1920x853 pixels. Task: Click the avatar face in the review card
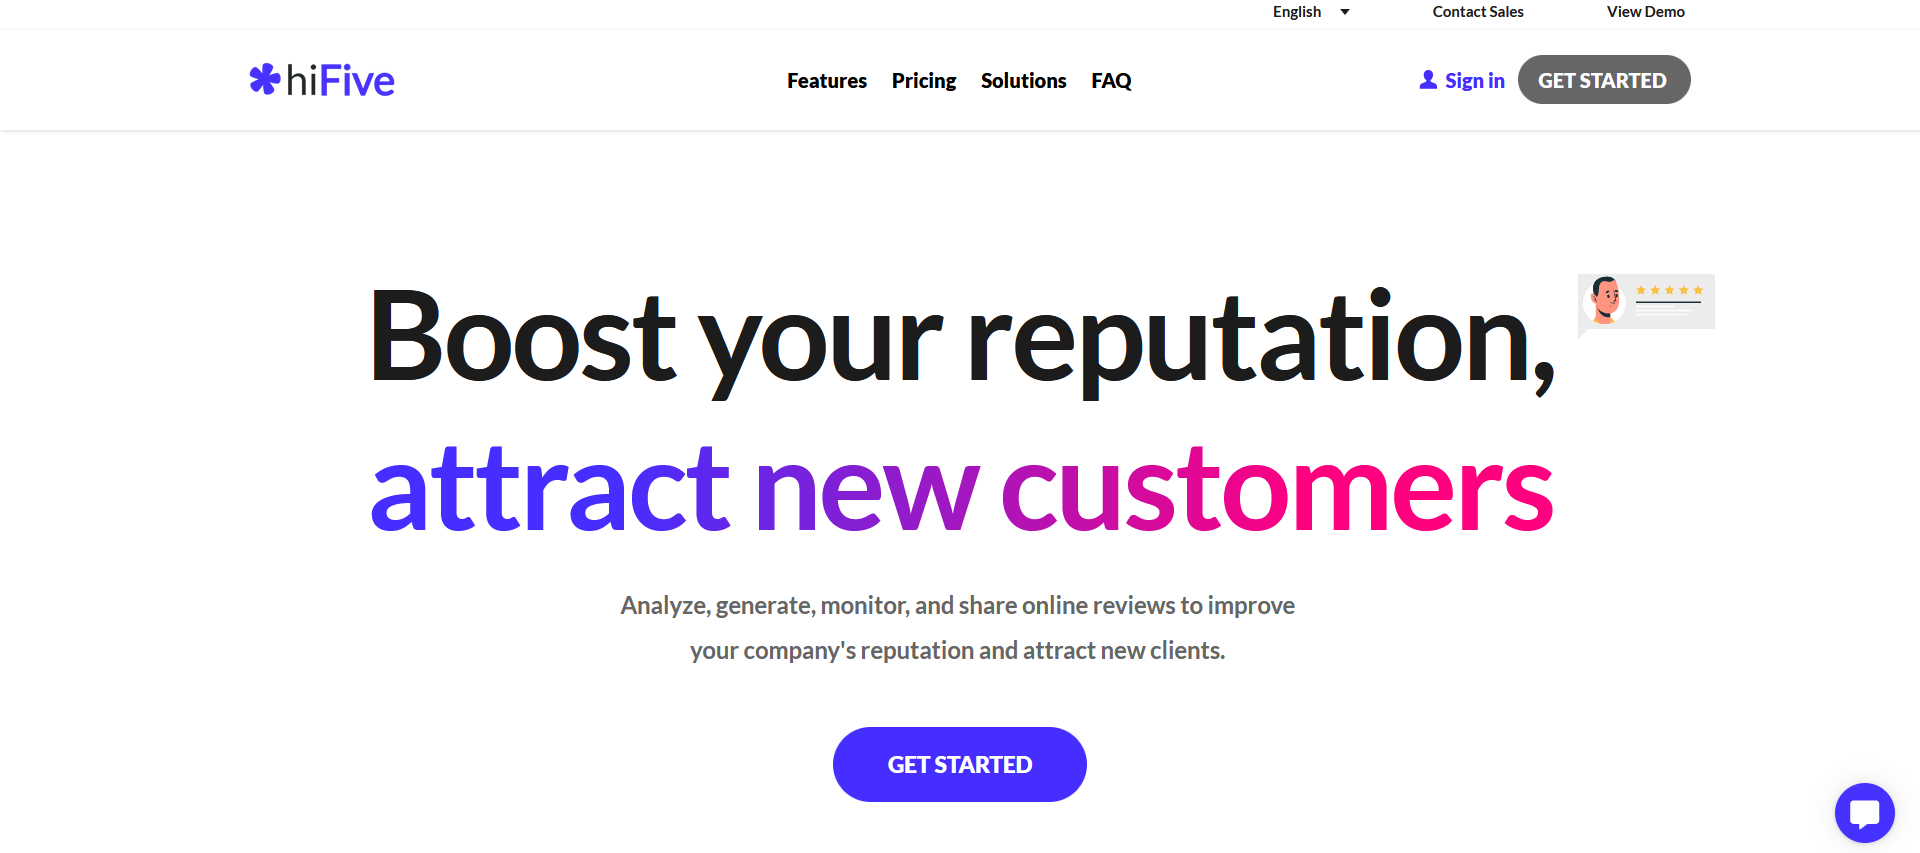coord(1606,301)
